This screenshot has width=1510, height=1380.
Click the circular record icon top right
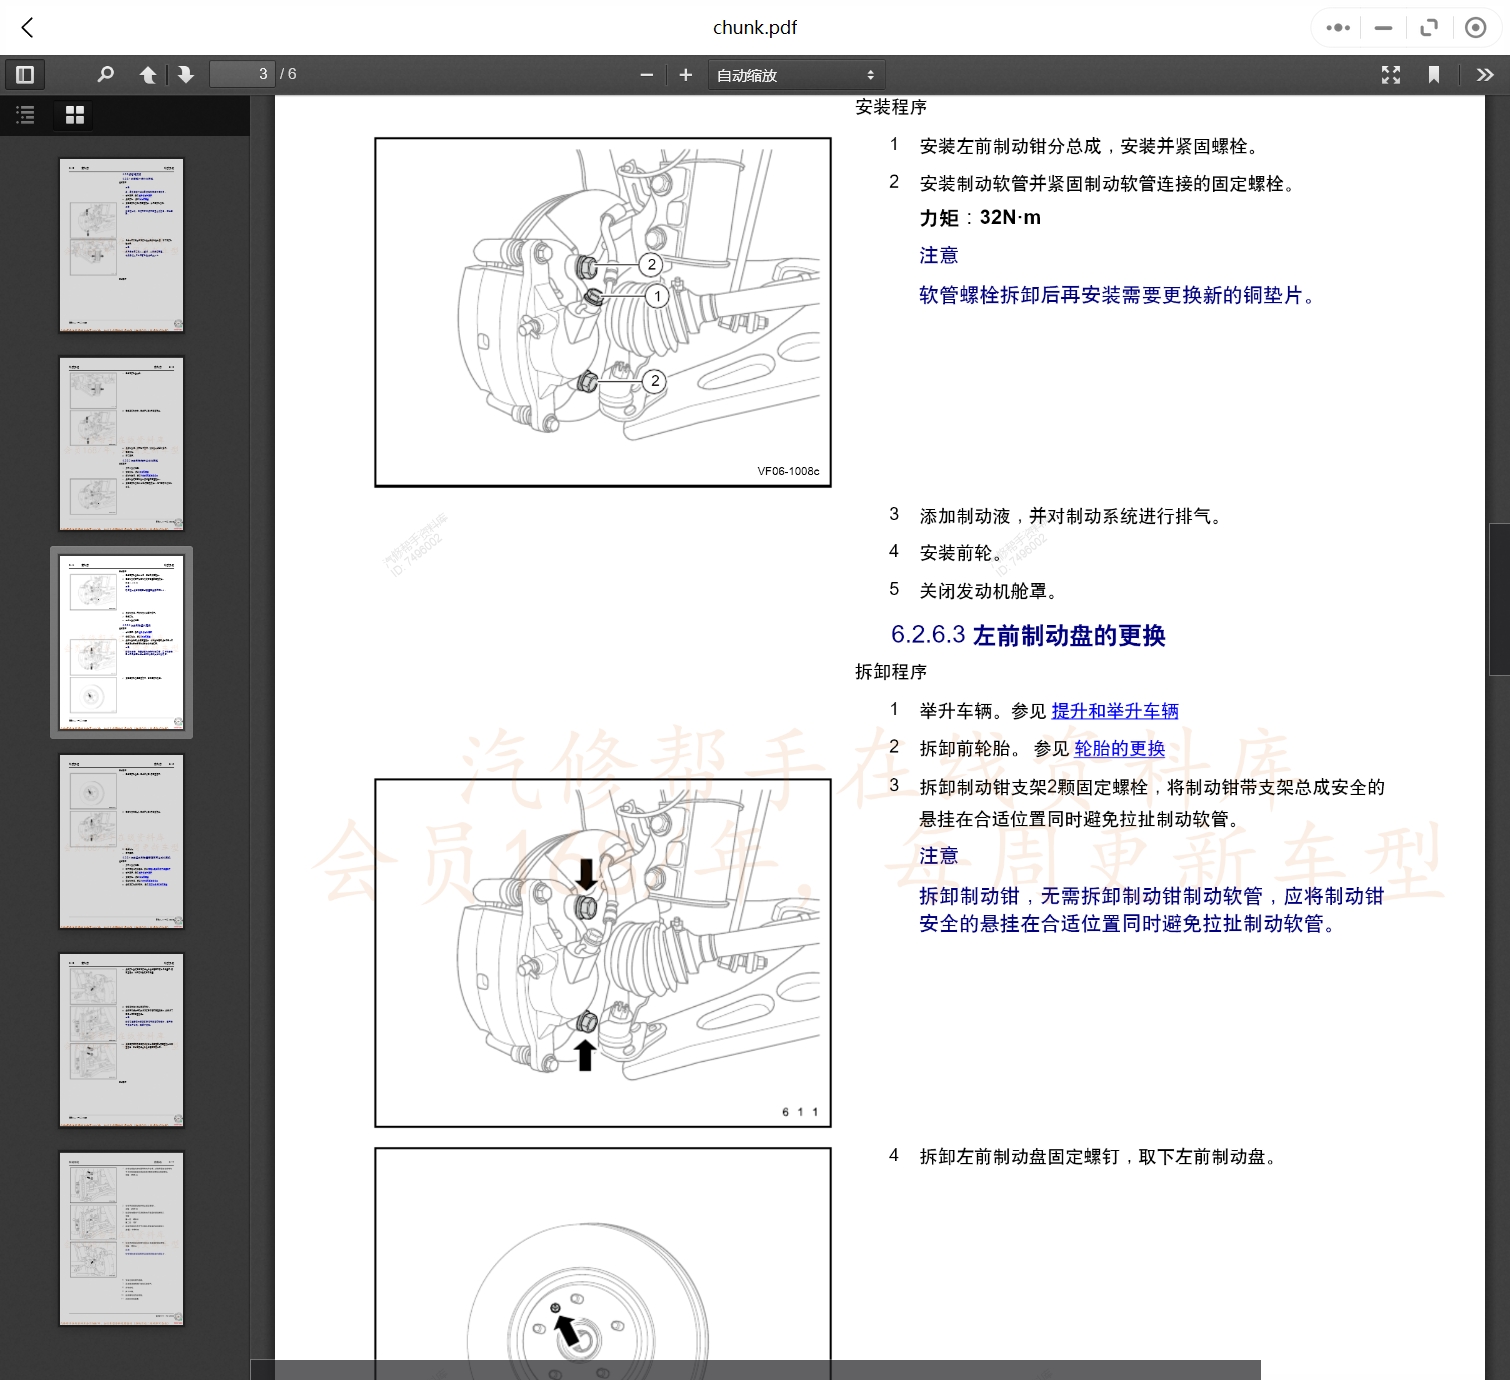coord(1475,27)
